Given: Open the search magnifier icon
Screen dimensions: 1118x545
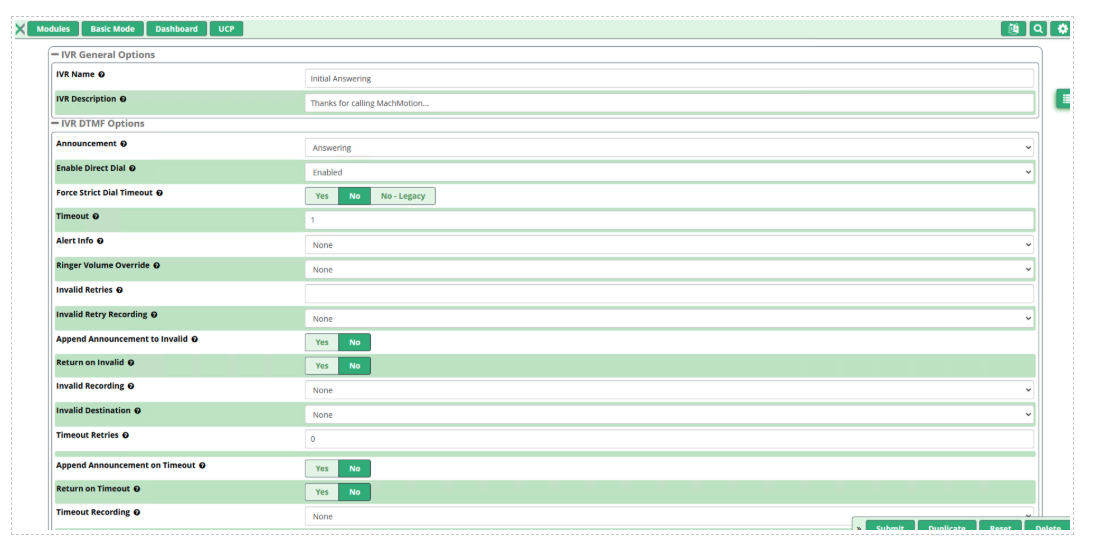Looking at the screenshot, I should tap(1039, 29).
